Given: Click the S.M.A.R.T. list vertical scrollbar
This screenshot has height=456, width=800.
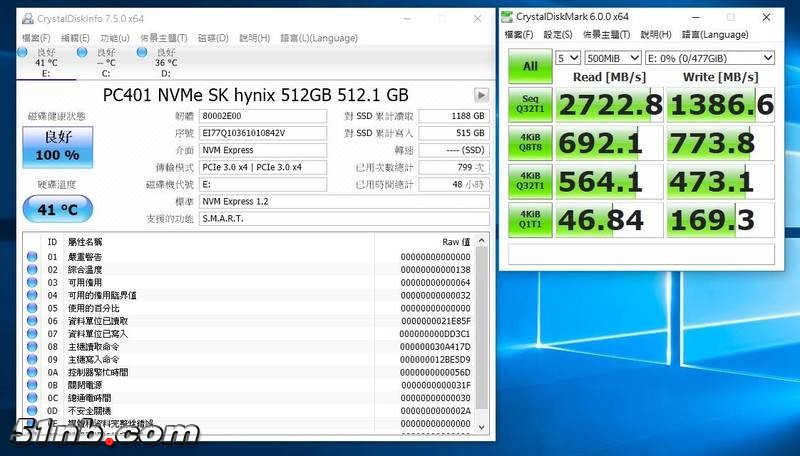Looking at the screenshot, I should coord(482,330).
